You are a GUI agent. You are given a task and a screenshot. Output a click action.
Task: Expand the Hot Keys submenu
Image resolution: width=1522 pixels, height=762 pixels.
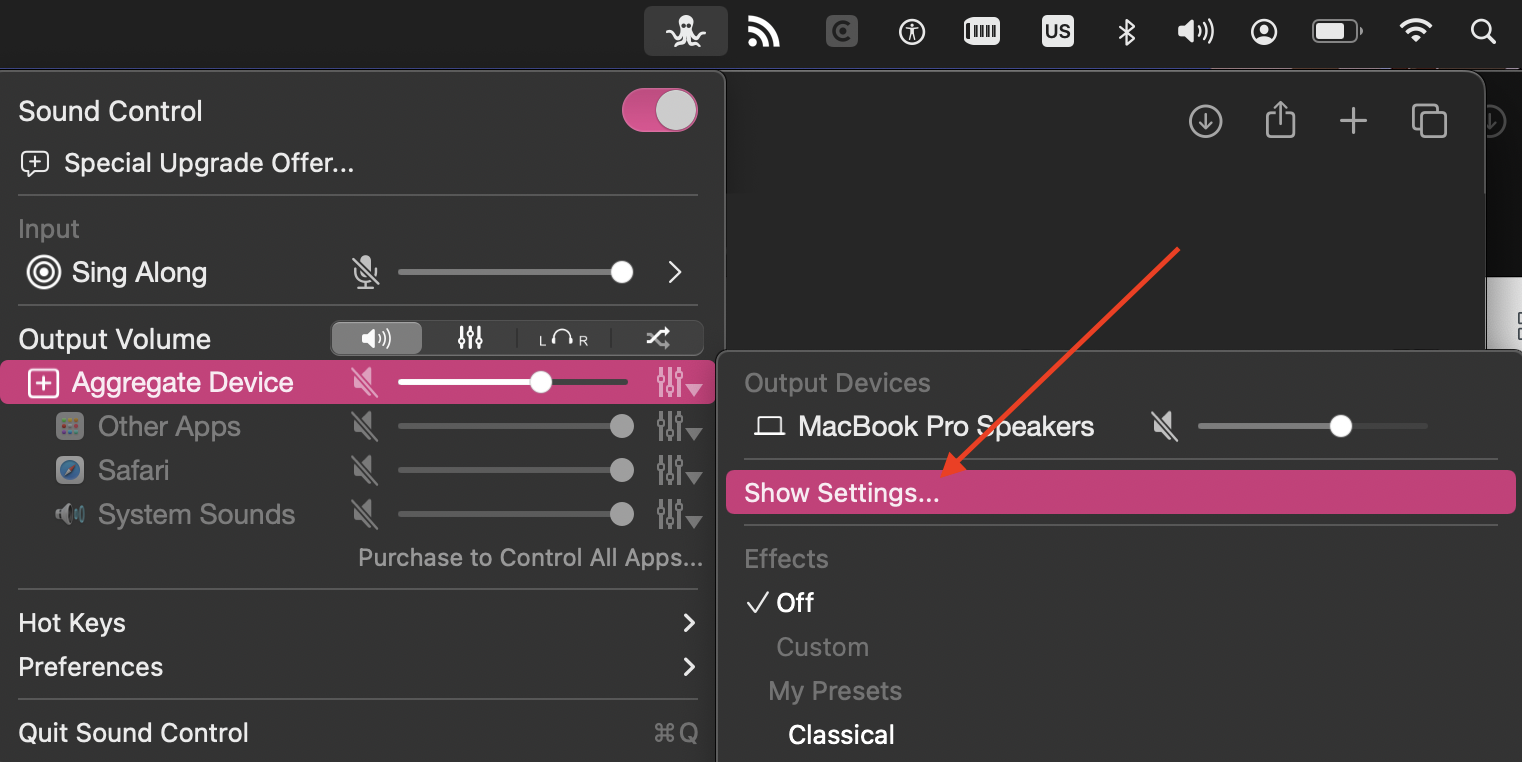(688, 623)
